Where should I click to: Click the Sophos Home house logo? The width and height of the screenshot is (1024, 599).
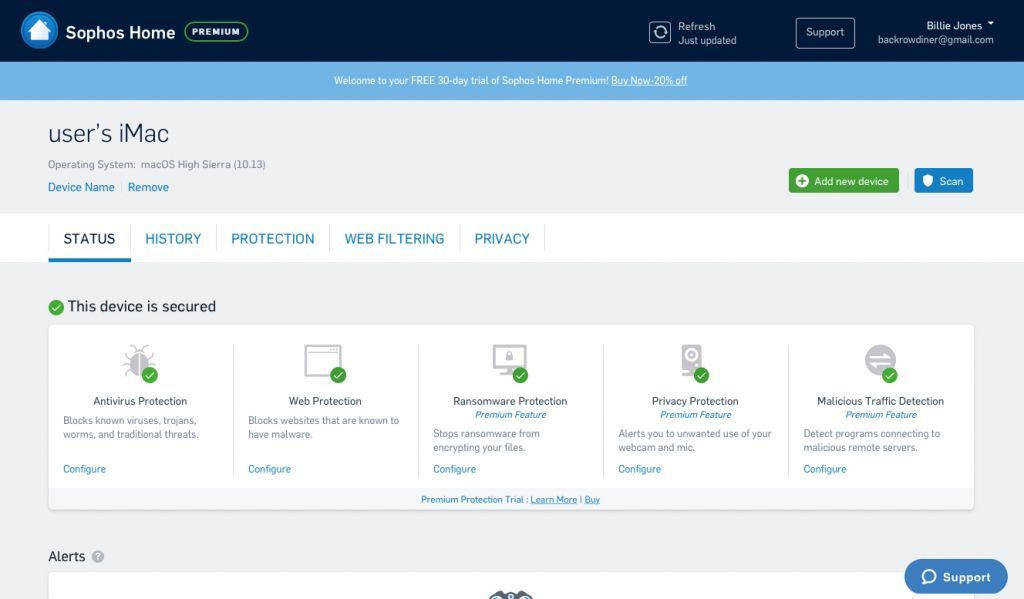tap(39, 31)
